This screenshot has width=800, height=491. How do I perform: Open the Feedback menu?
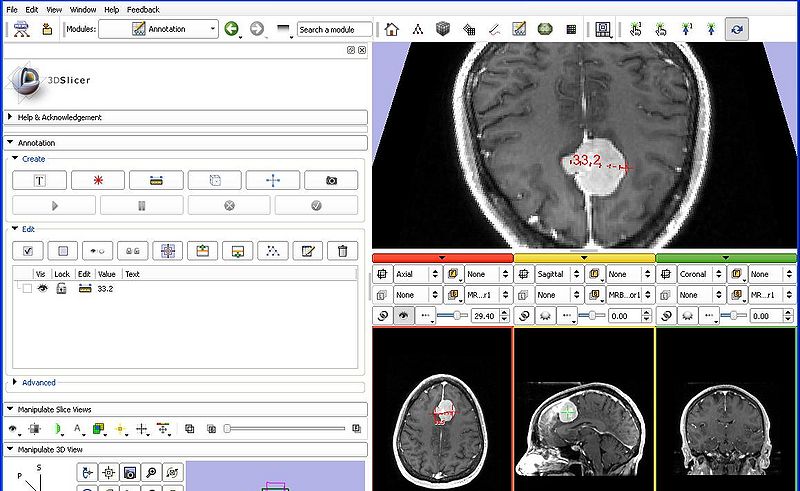[x=143, y=9]
